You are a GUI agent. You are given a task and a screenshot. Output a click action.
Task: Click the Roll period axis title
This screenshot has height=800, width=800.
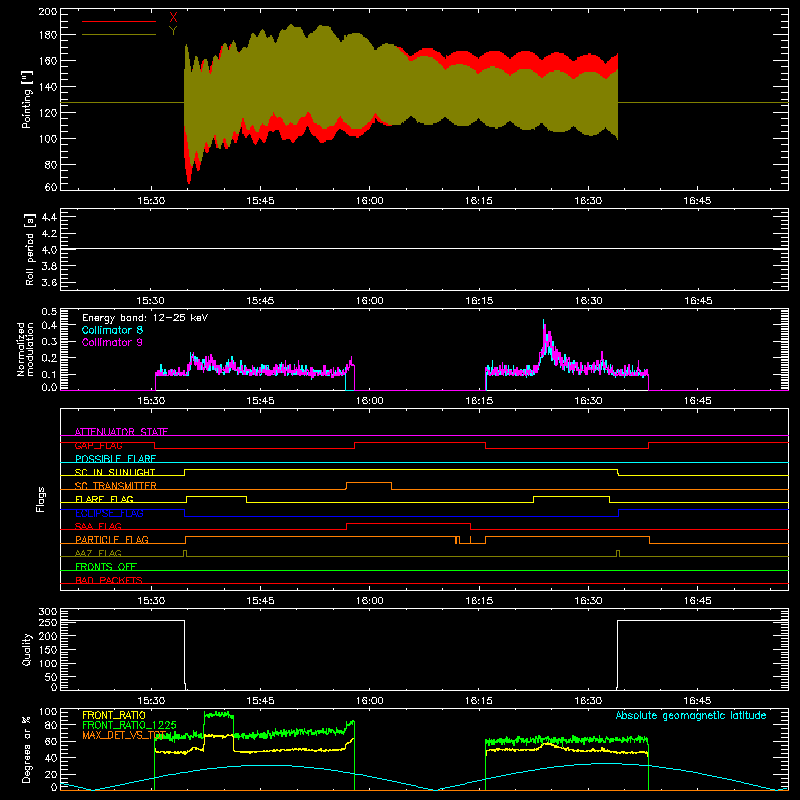(x=29, y=249)
